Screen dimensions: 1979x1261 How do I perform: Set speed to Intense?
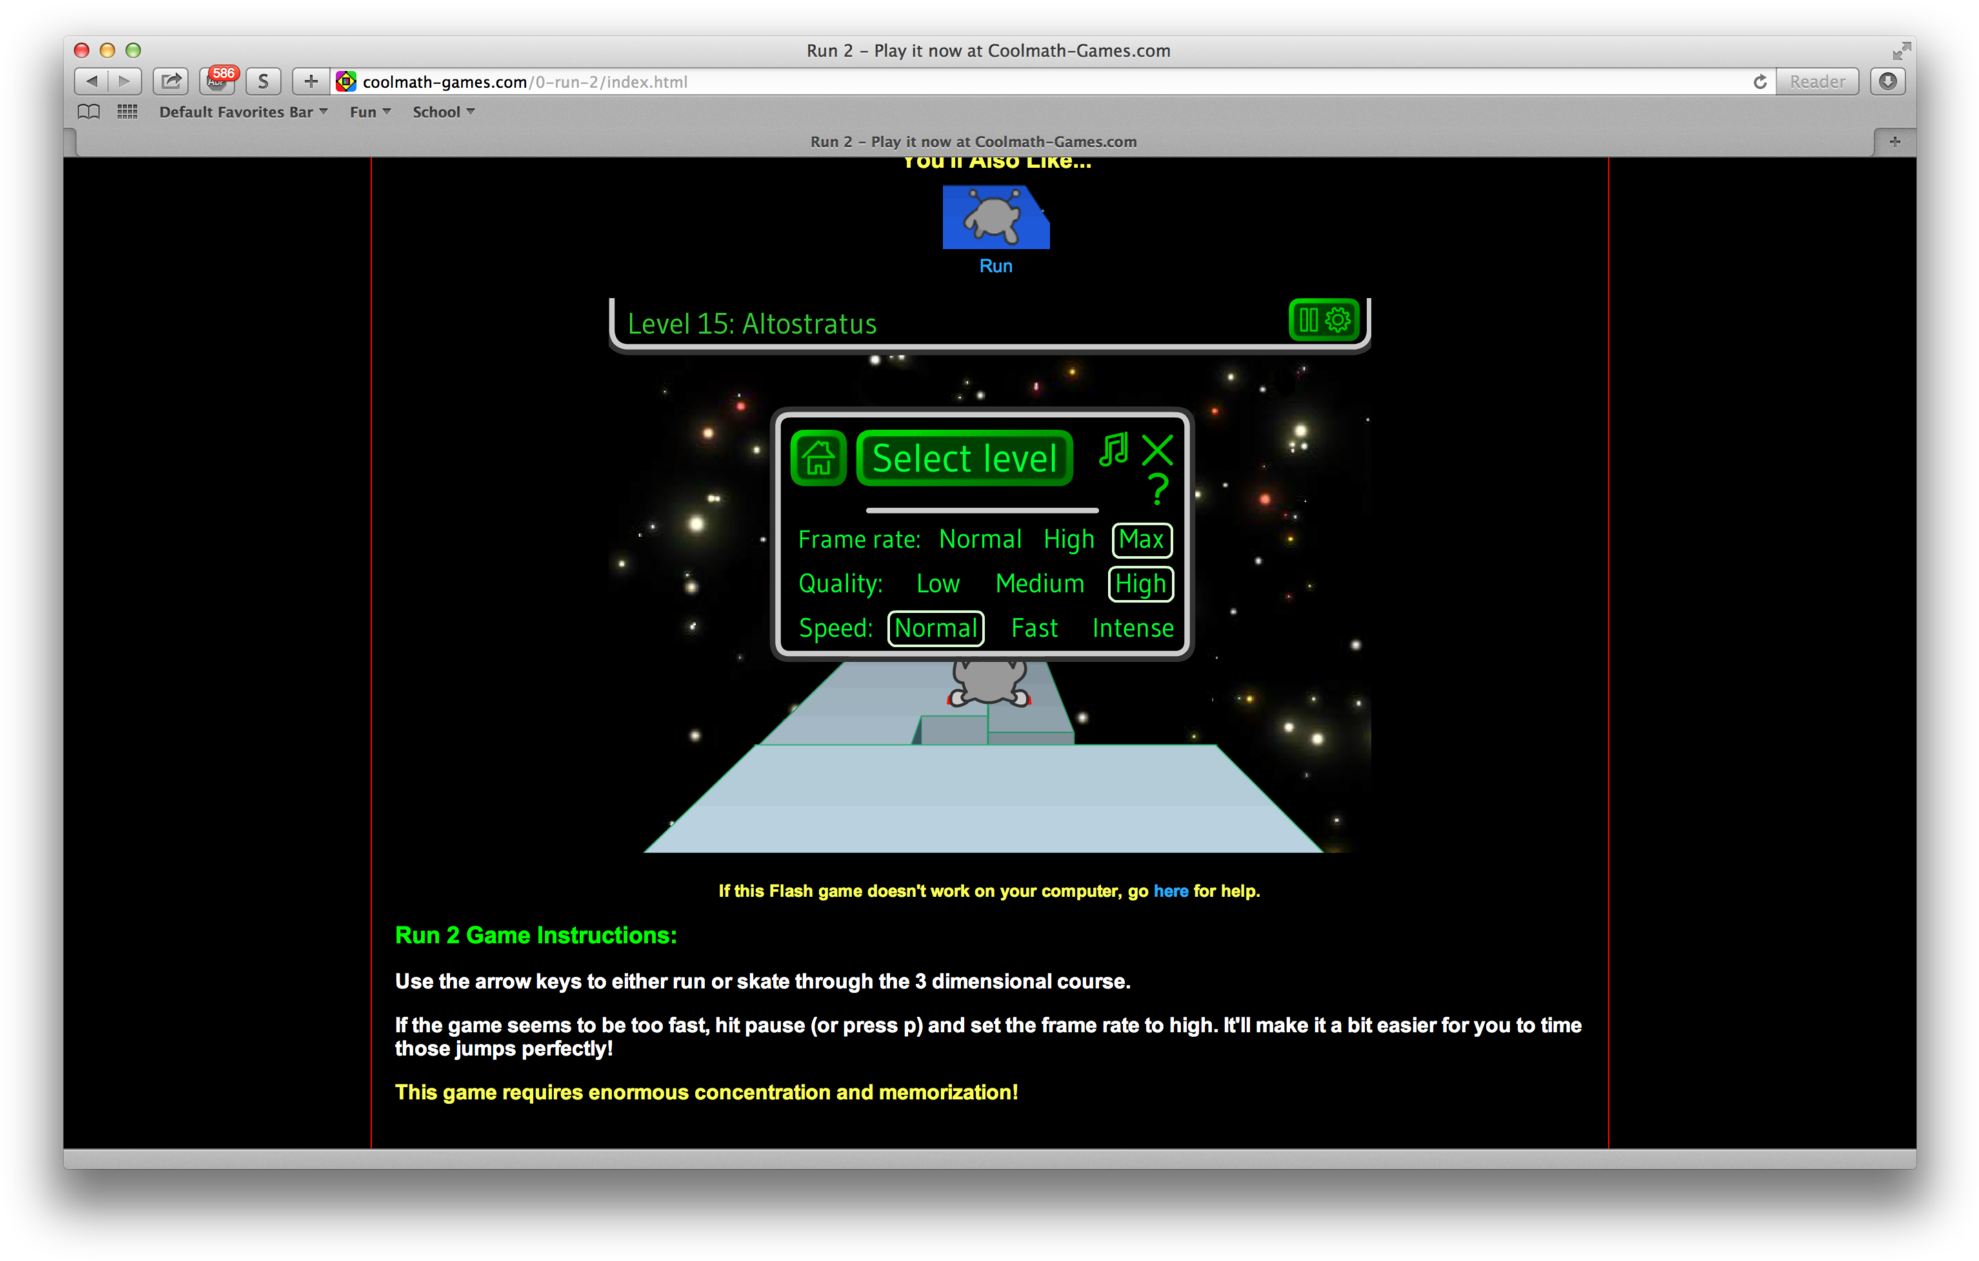[1133, 628]
